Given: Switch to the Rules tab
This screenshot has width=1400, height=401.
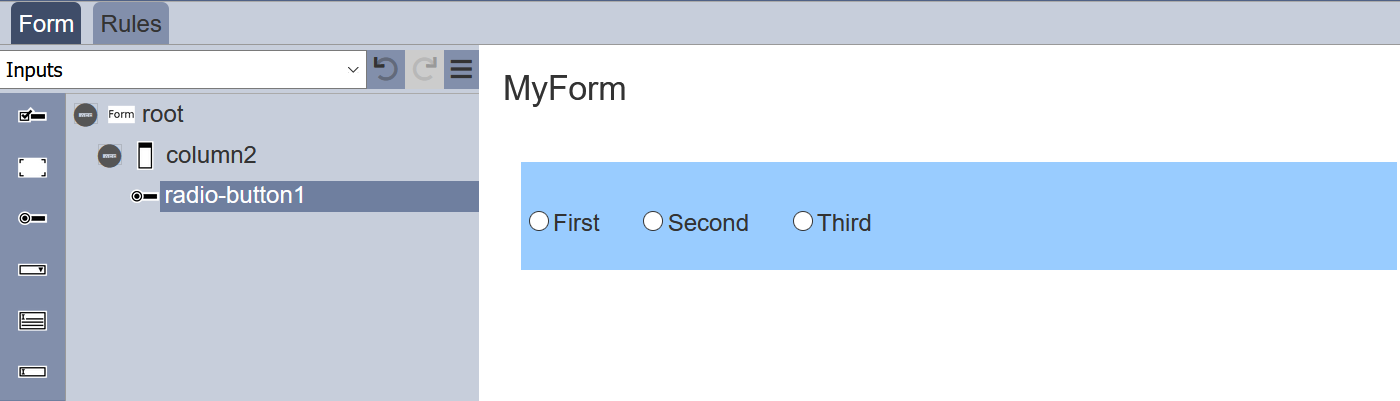Looking at the screenshot, I should [131, 24].
